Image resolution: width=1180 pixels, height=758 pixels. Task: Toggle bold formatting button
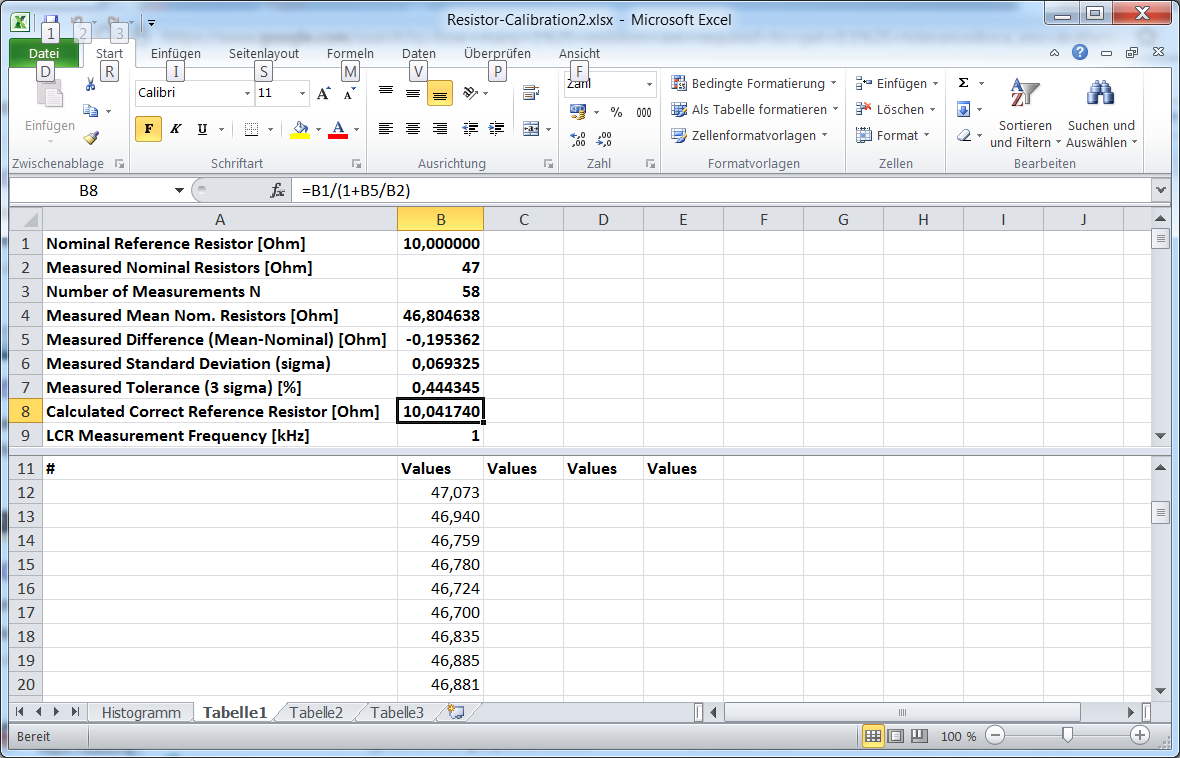(x=148, y=129)
